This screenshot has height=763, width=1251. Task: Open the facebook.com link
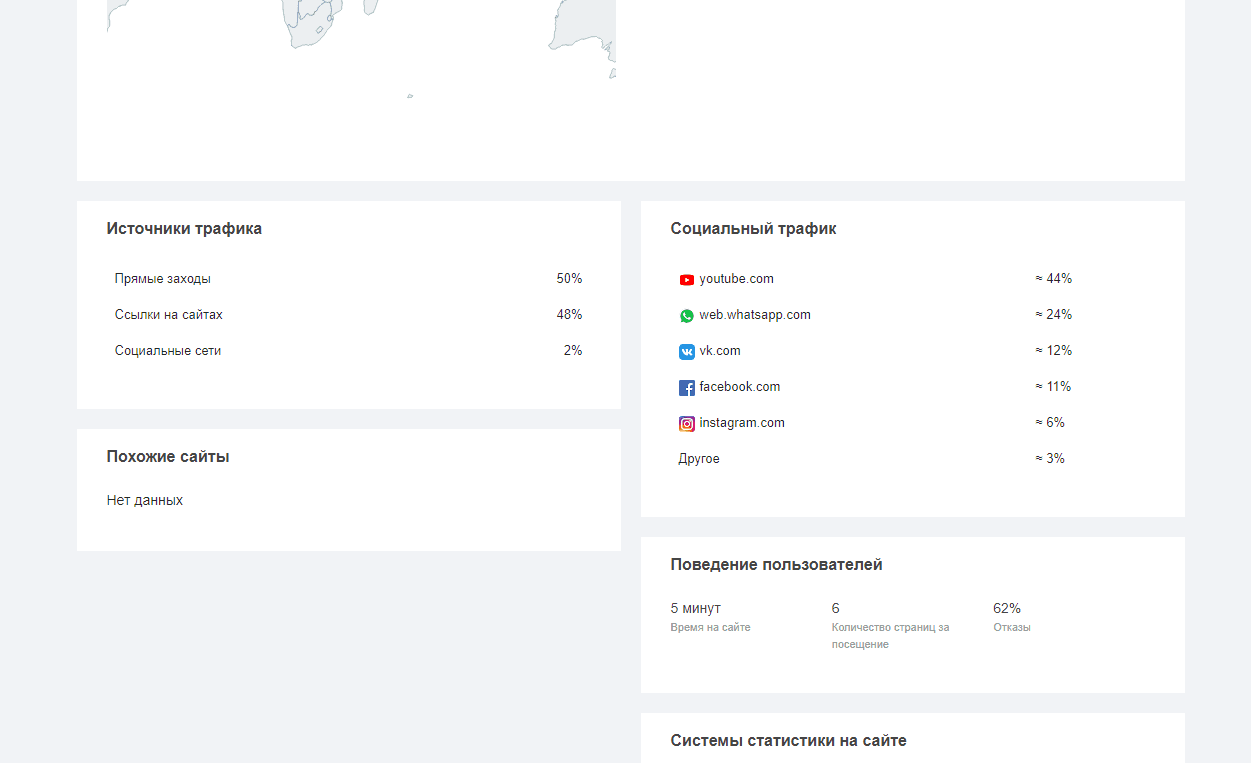(x=739, y=387)
